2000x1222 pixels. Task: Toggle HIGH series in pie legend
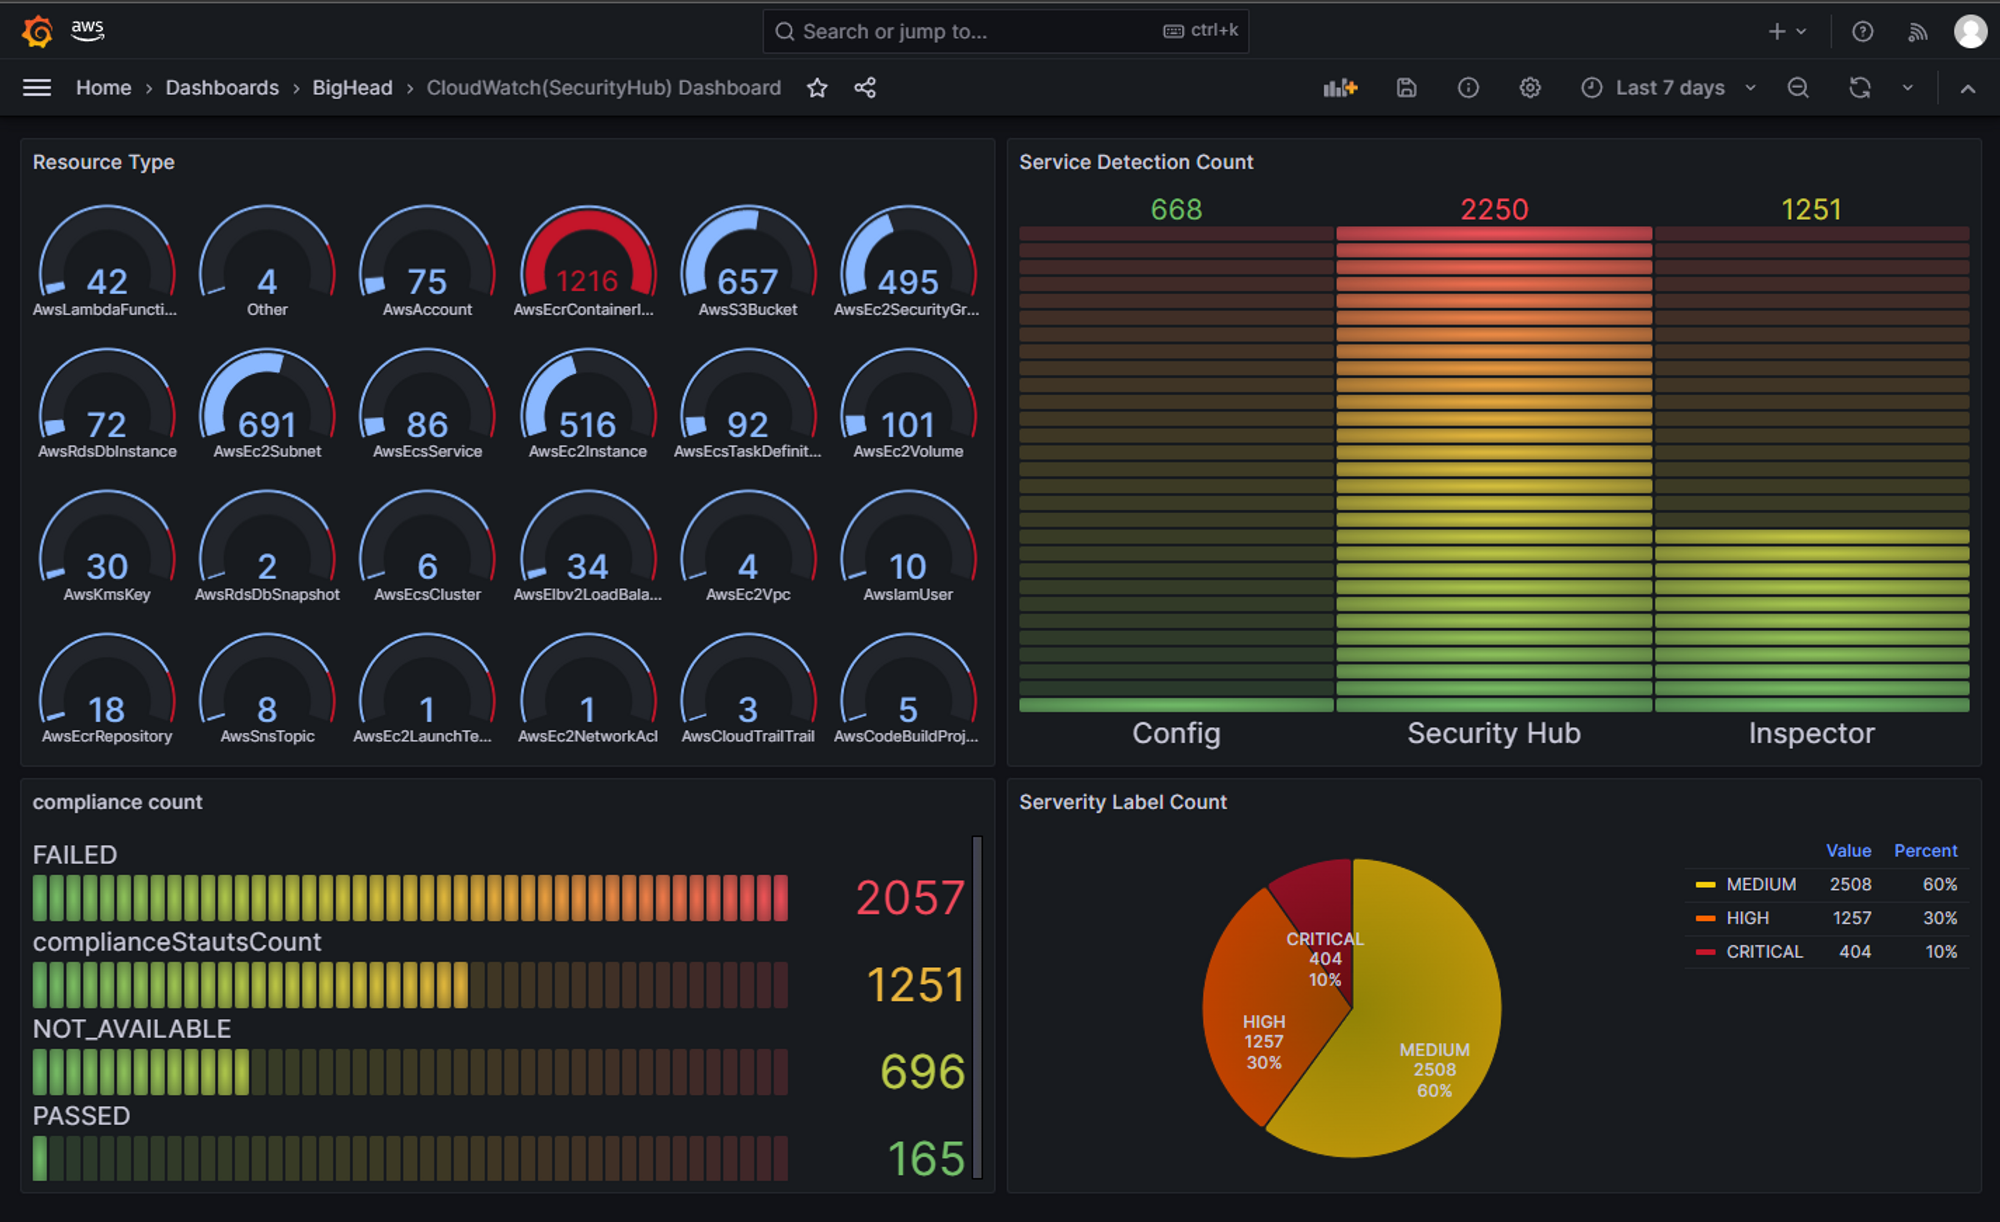point(1747,918)
